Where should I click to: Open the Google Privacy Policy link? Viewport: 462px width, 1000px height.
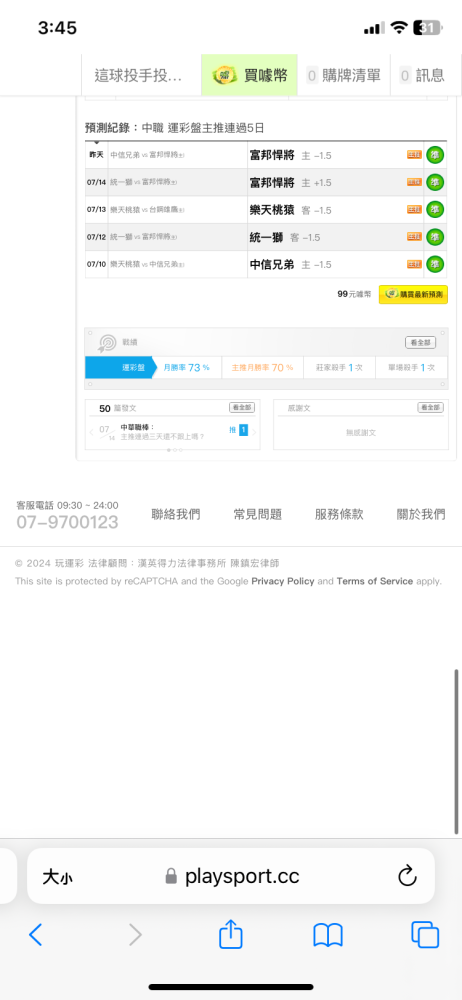tap(283, 581)
